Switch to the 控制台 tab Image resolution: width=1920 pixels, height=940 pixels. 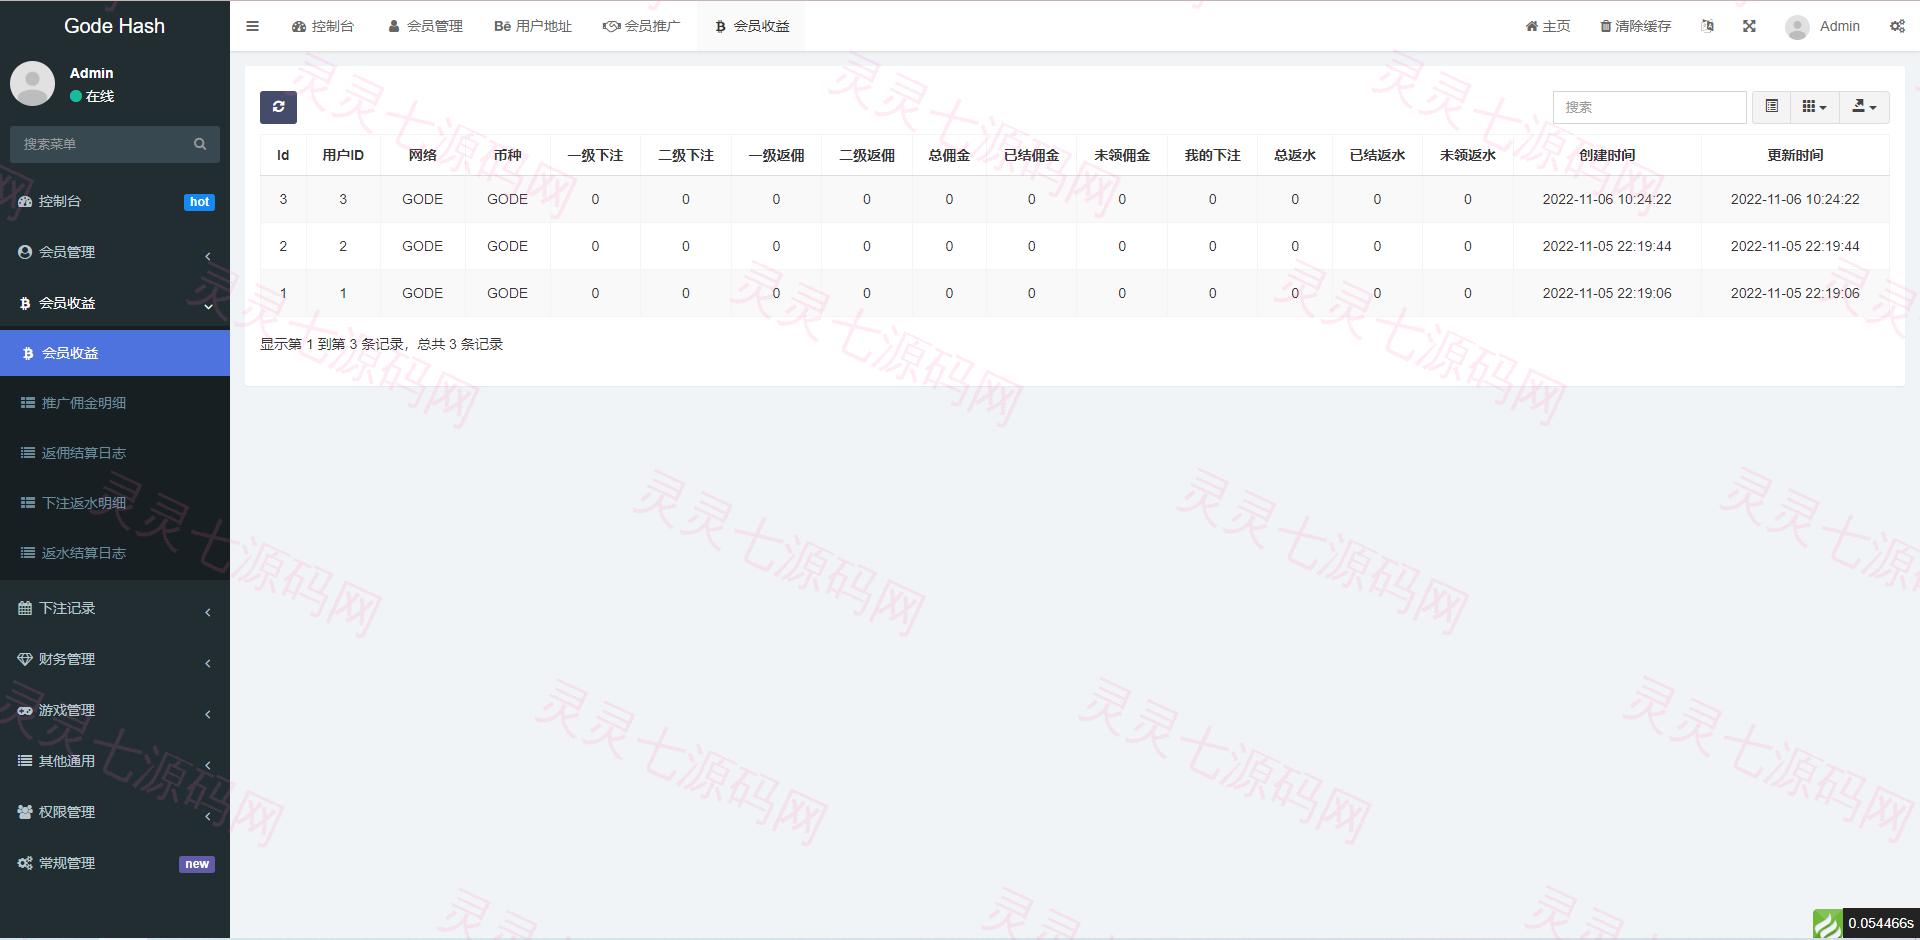(322, 26)
